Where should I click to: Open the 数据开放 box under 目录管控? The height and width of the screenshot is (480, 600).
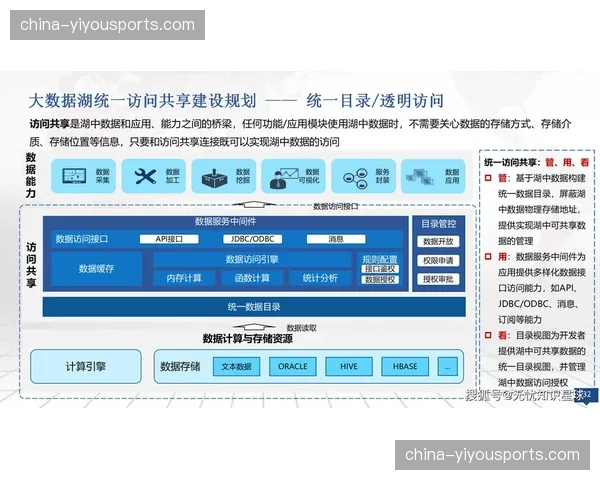(438, 242)
